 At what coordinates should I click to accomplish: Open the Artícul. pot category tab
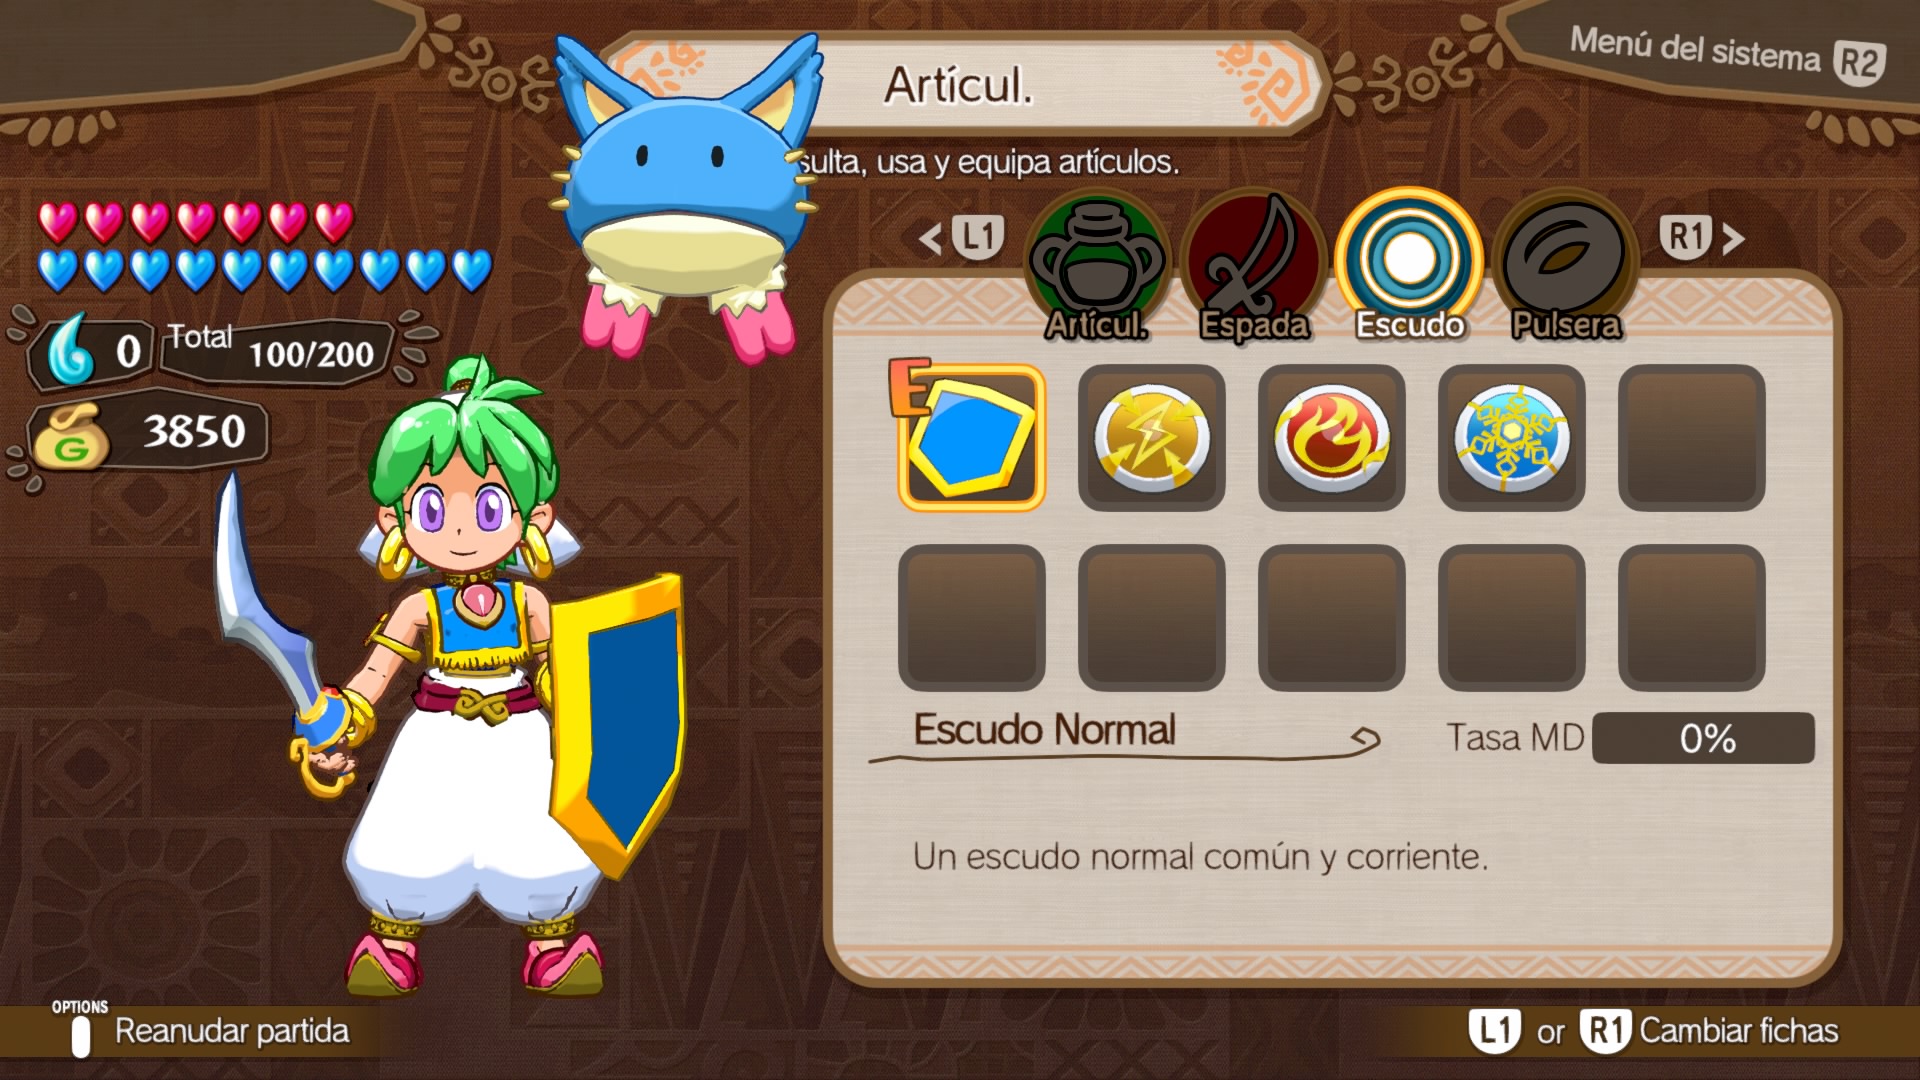(1097, 267)
